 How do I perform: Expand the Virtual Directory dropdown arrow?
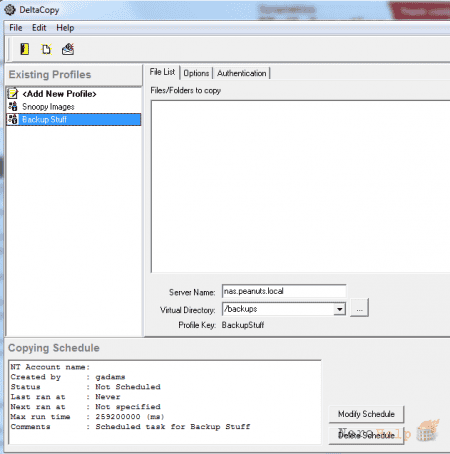pos(339,309)
